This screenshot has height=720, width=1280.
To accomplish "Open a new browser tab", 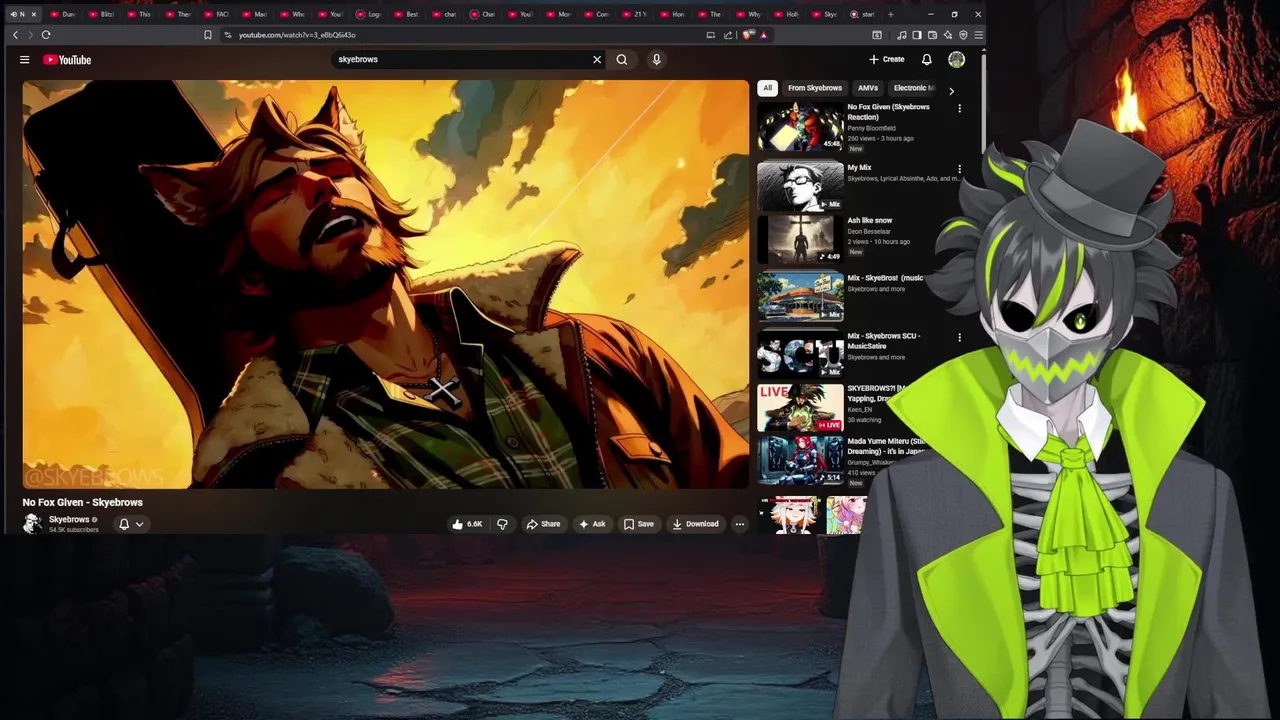I will (x=892, y=14).
